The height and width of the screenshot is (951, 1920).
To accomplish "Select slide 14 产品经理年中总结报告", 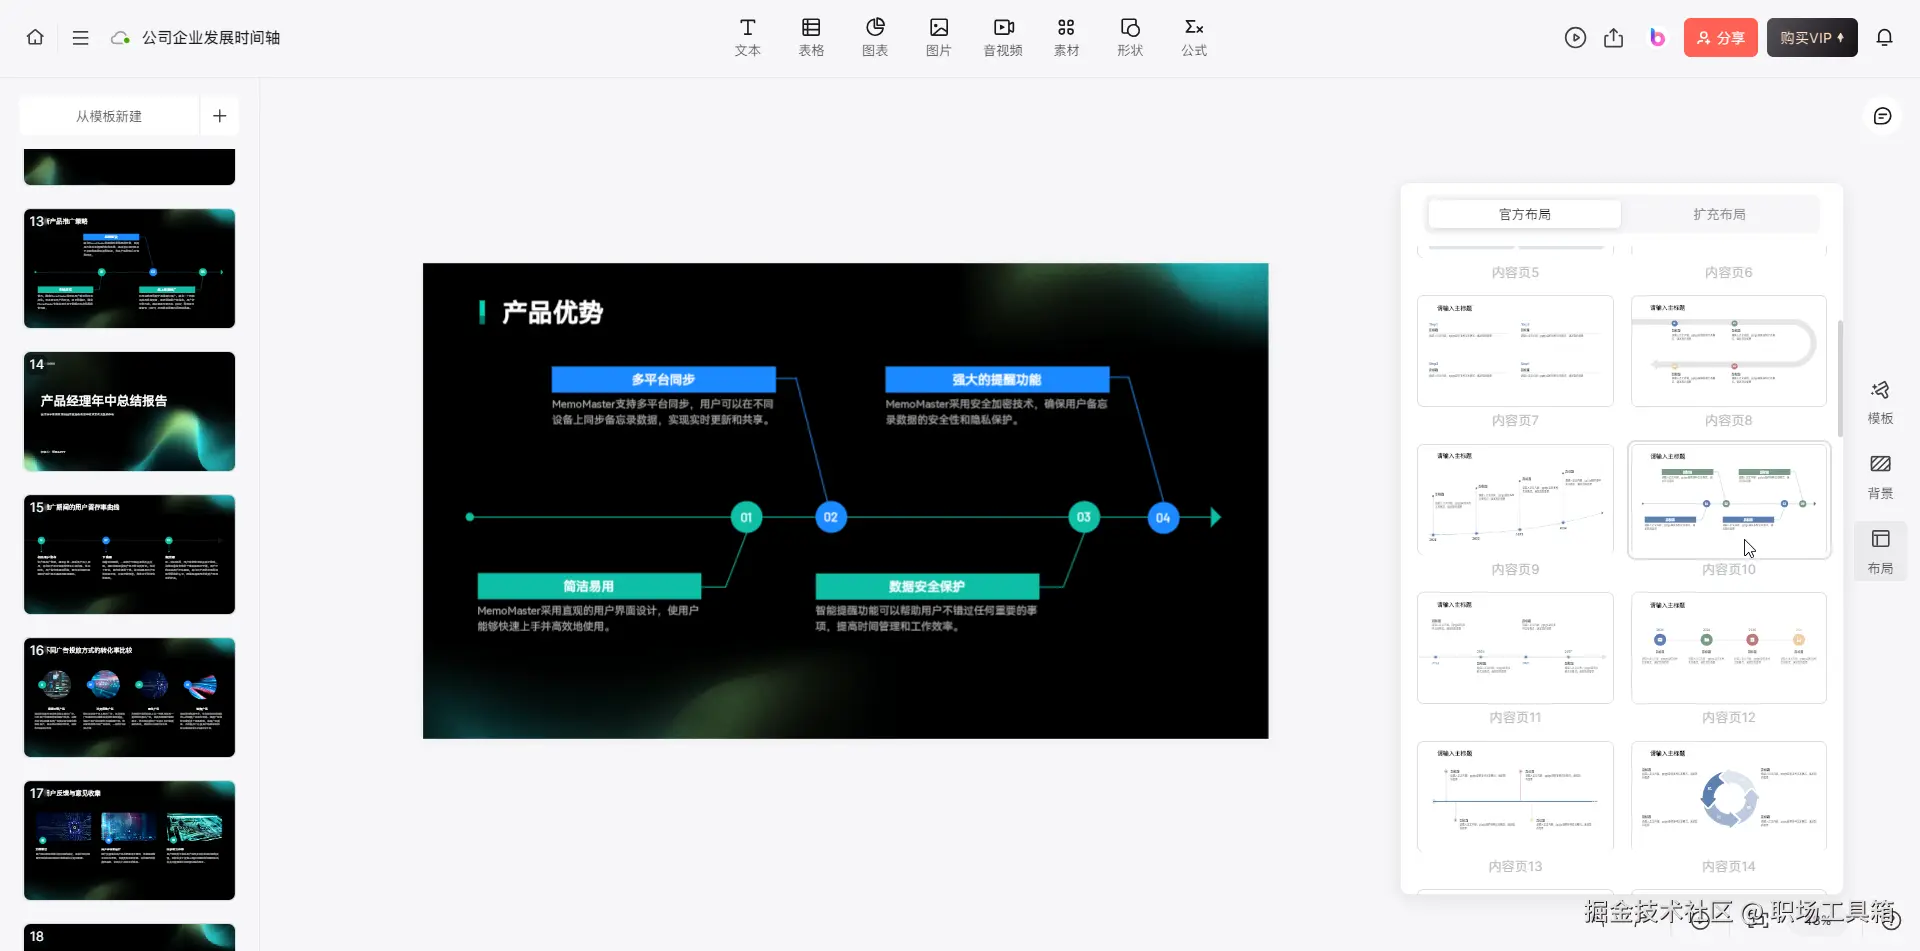I will click(x=130, y=411).
